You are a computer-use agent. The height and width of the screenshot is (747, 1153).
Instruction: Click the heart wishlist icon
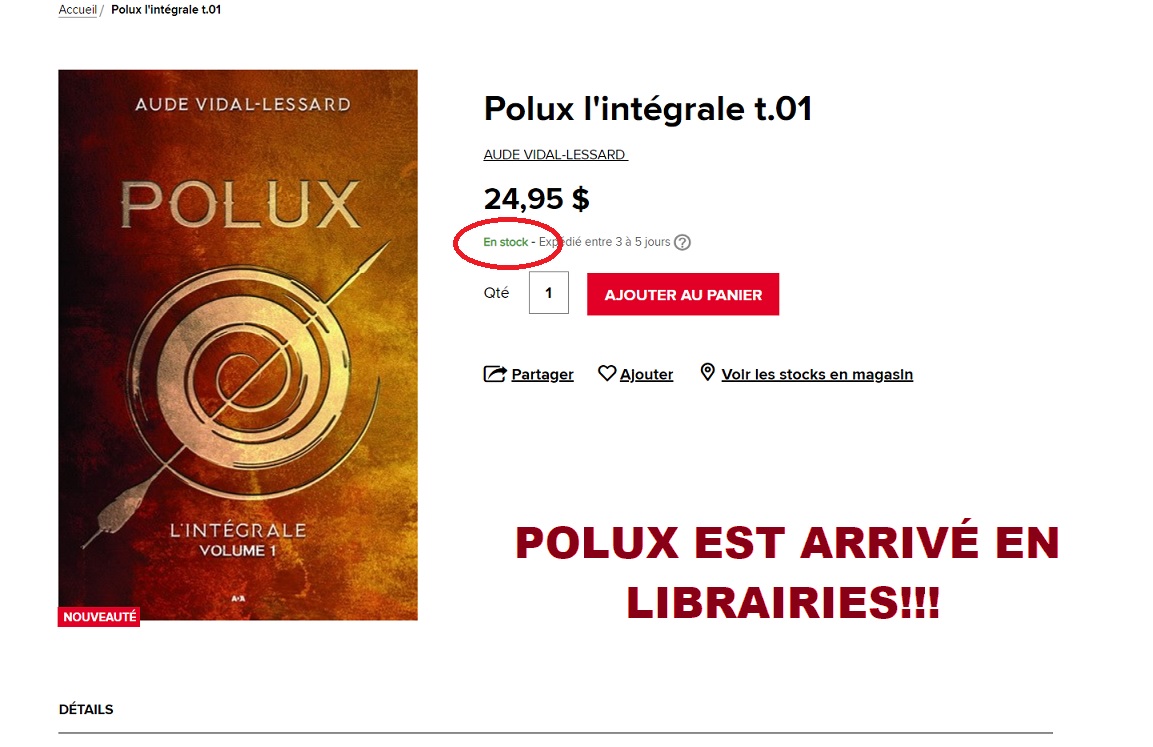pos(607,374)
